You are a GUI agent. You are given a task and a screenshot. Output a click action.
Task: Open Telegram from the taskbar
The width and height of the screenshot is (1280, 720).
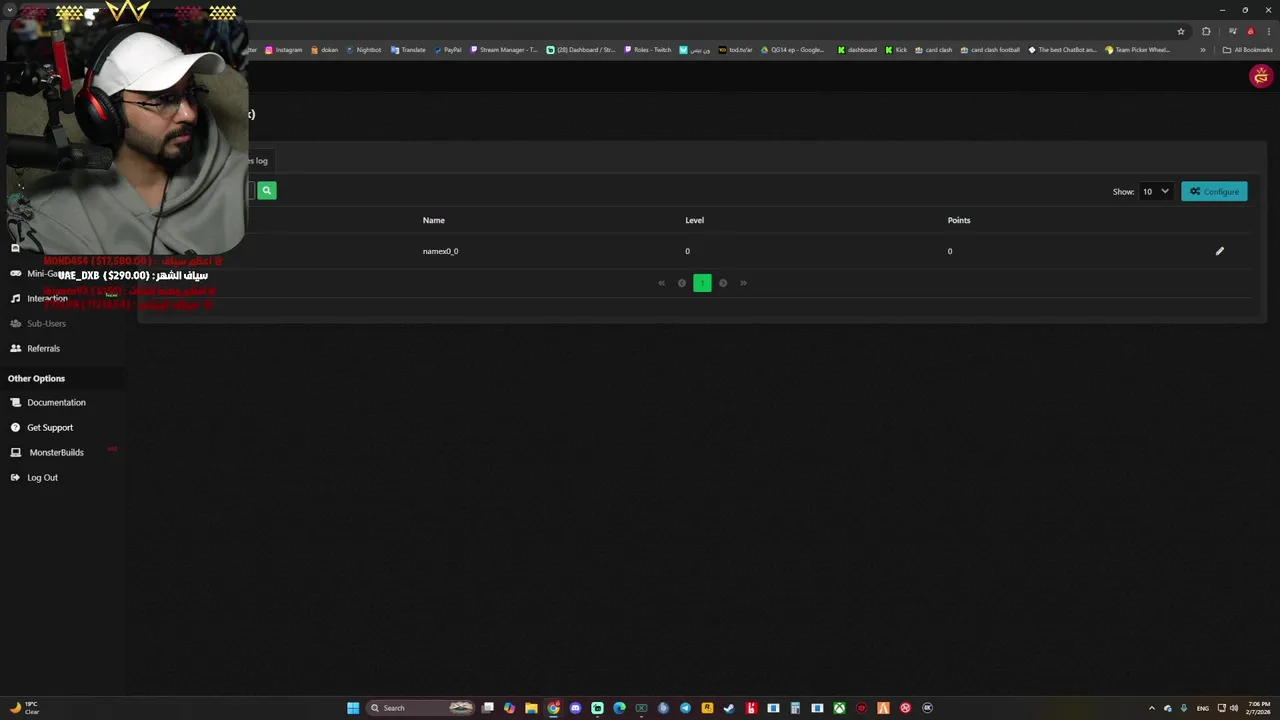click(685, 708)
